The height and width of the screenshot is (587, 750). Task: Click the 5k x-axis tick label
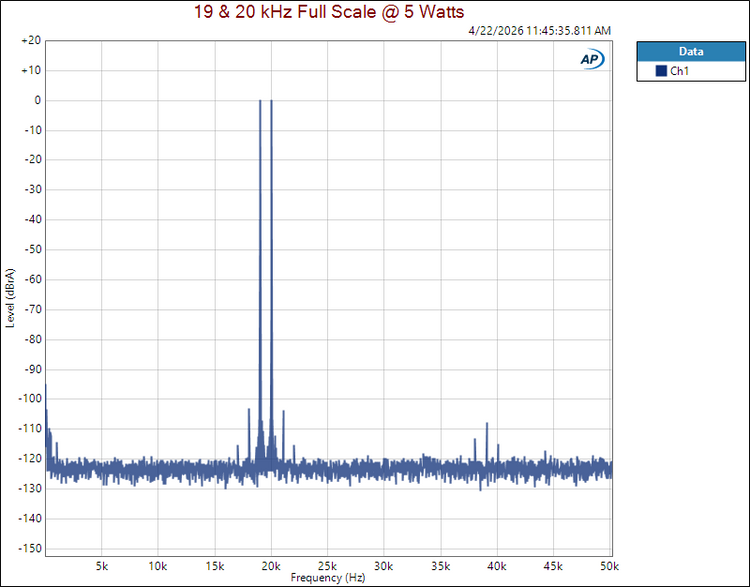tap(101, 566)
